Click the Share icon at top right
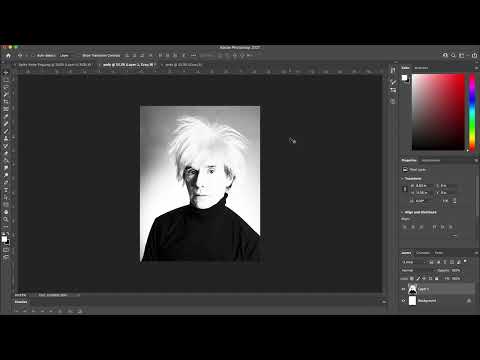The image size is (480, 360). click(474, 55)
